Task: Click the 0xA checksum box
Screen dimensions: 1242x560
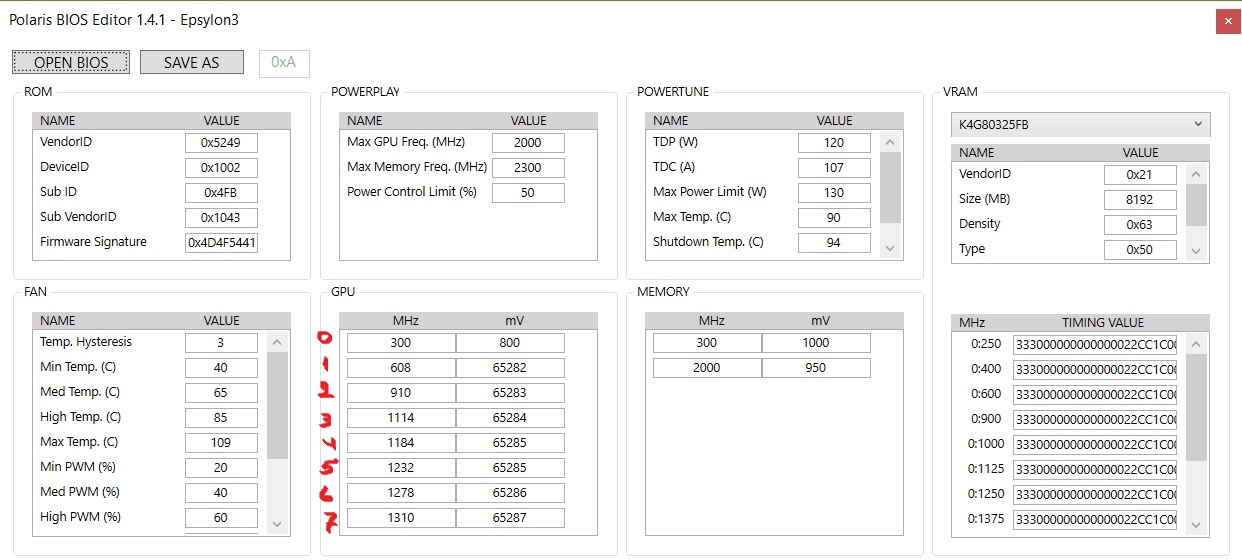Action: point(284,62)
